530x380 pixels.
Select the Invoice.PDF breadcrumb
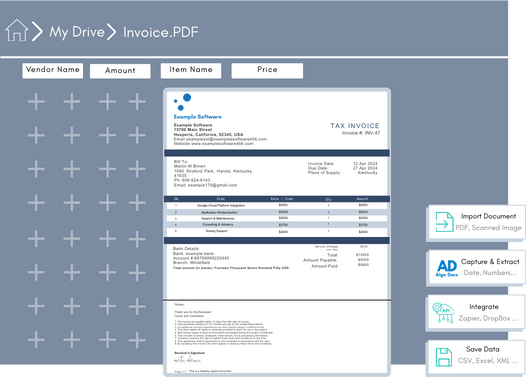(x=161, y=32)
